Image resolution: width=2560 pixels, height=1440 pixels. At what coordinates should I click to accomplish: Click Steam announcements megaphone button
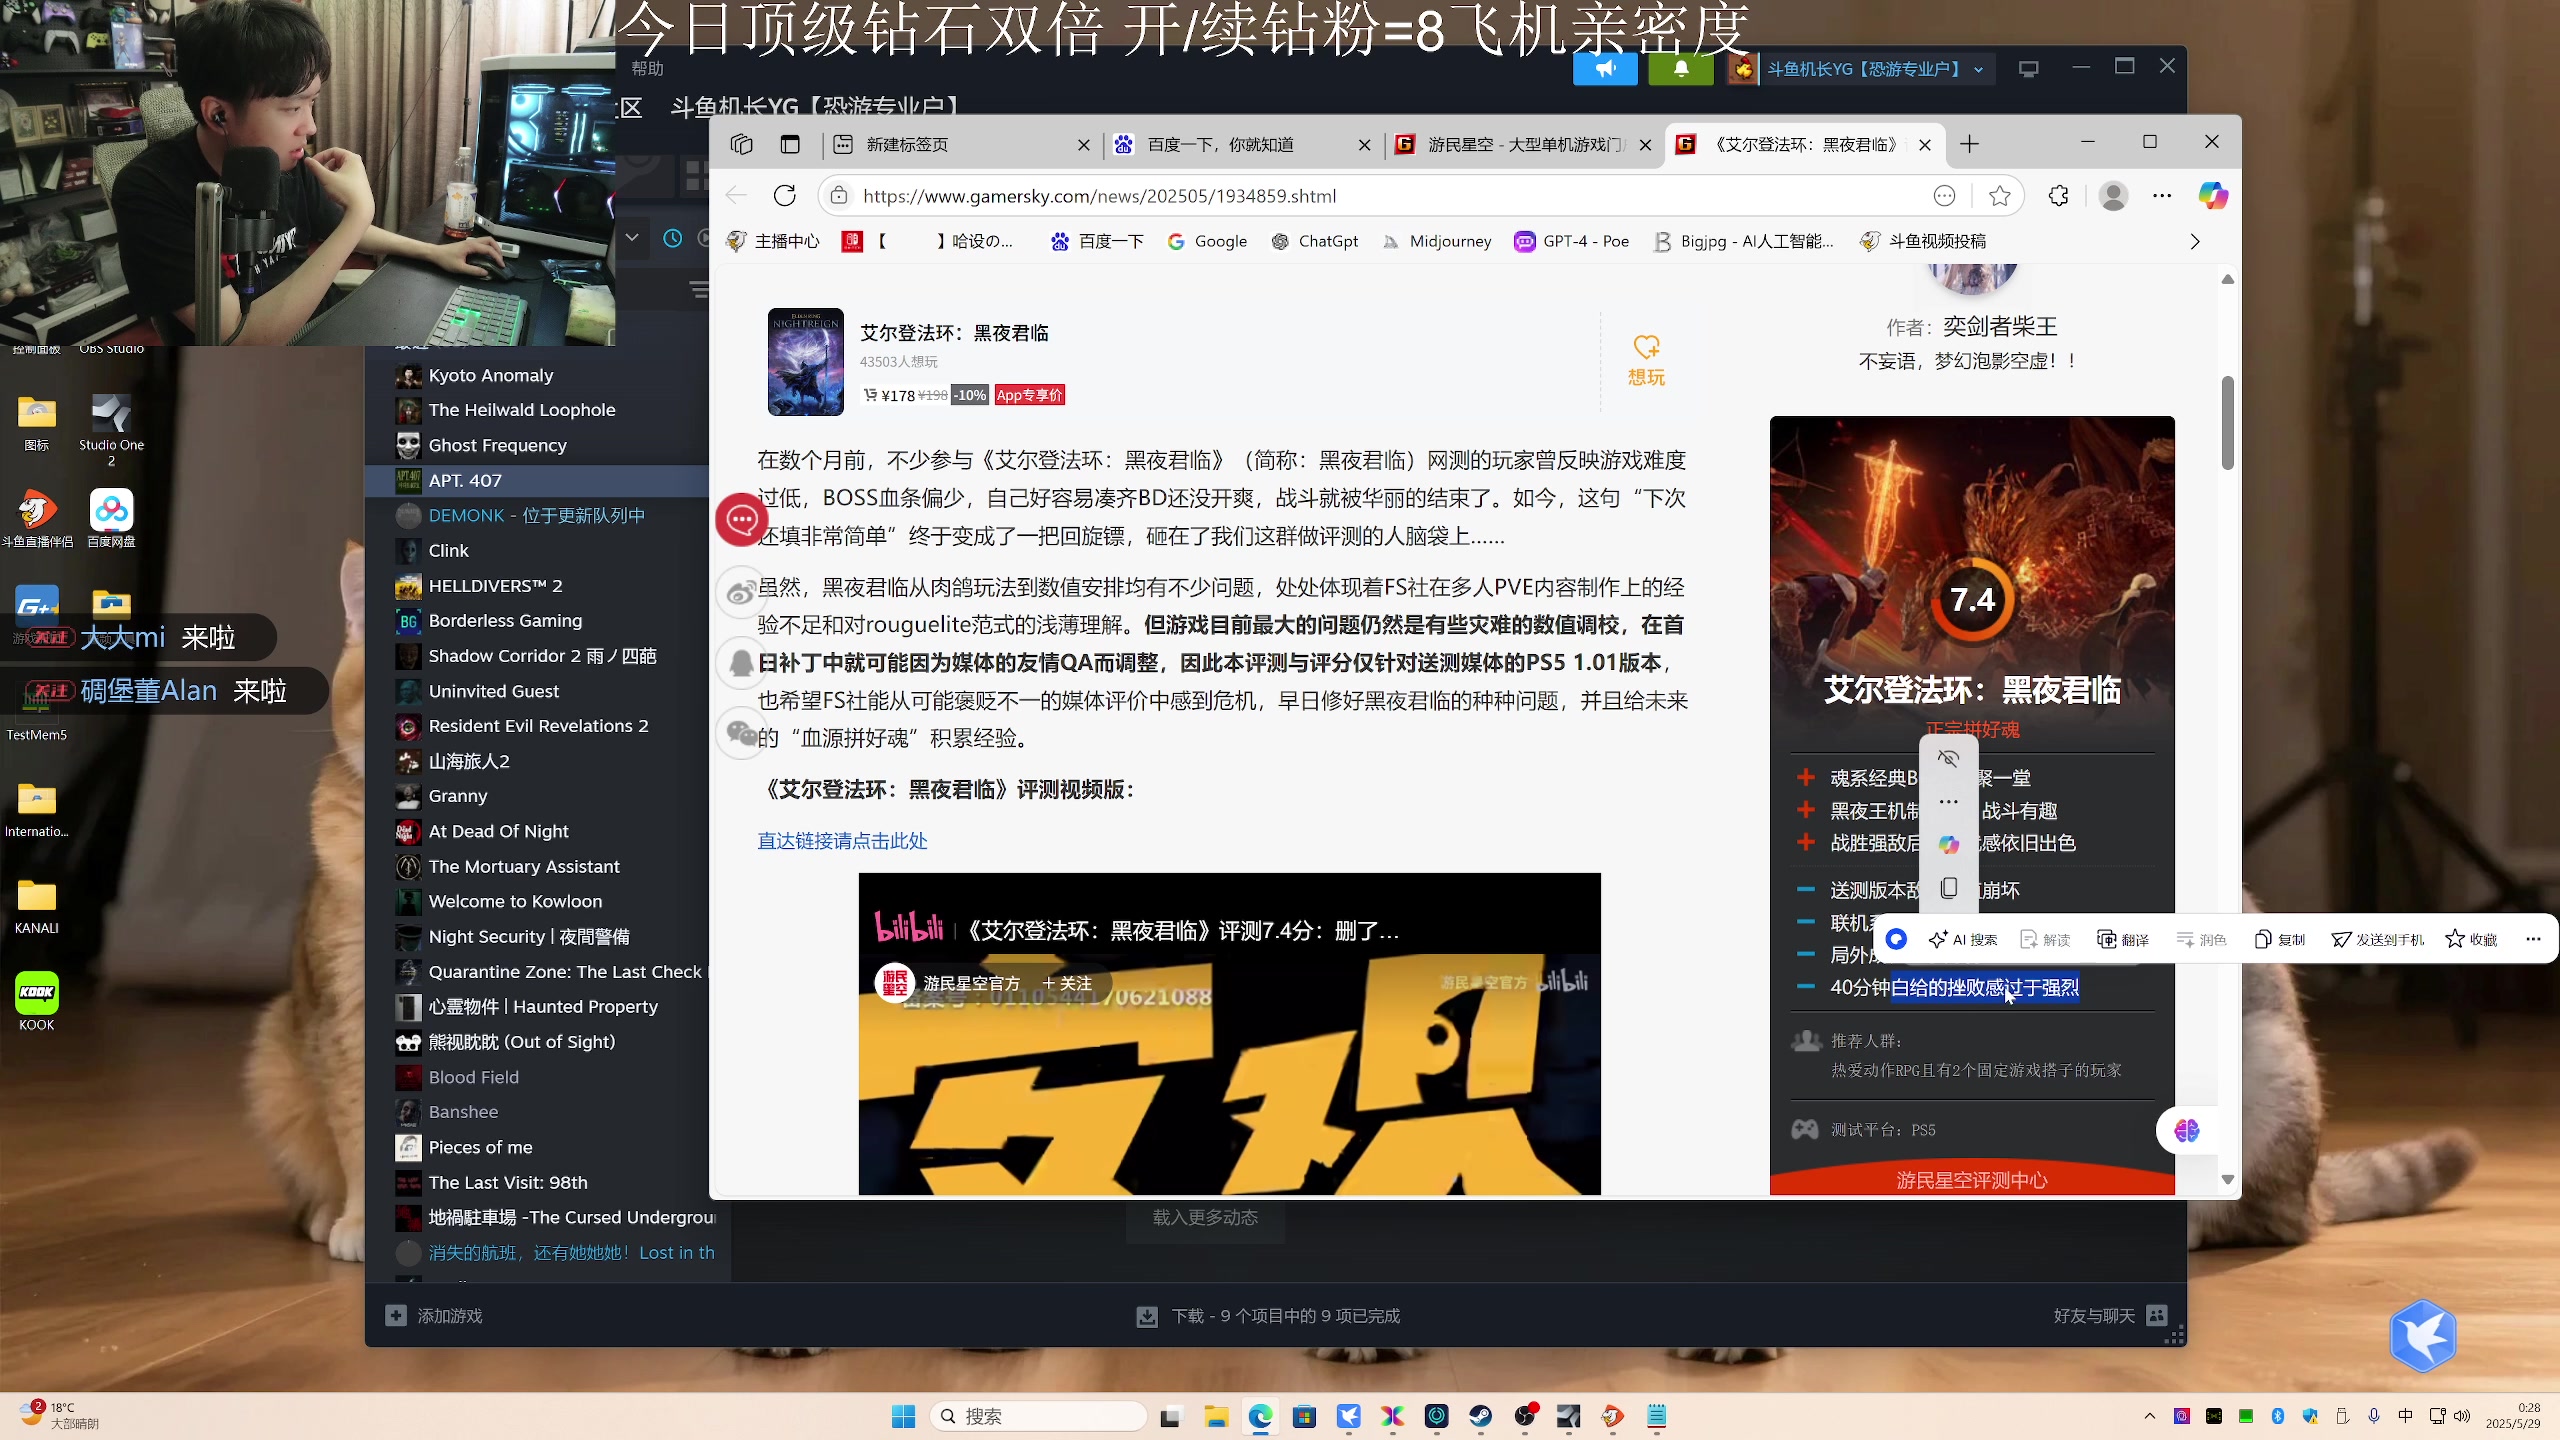pyautogui.click(x=1605, y=69)
